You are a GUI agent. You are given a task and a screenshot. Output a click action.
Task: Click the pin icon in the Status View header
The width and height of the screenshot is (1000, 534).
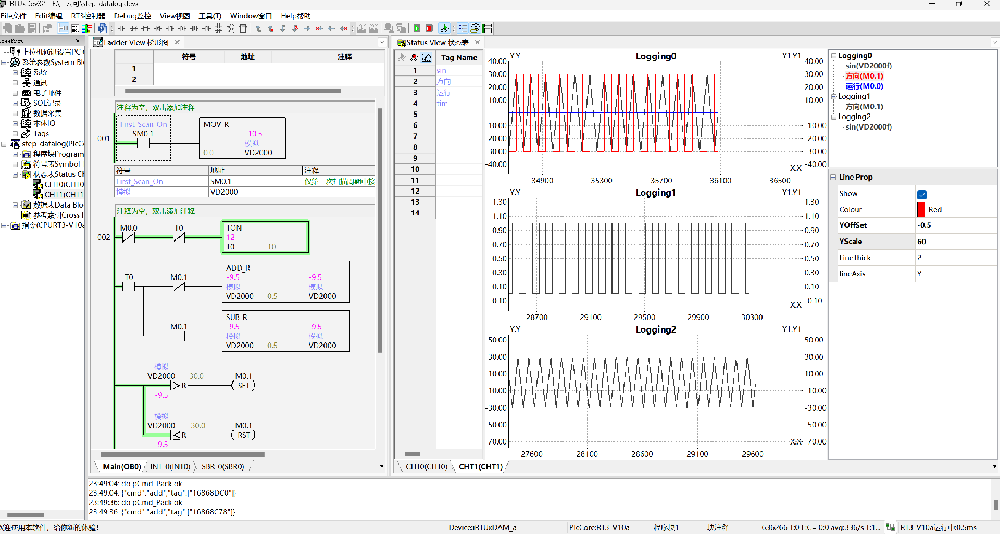(x=403, y=58)
